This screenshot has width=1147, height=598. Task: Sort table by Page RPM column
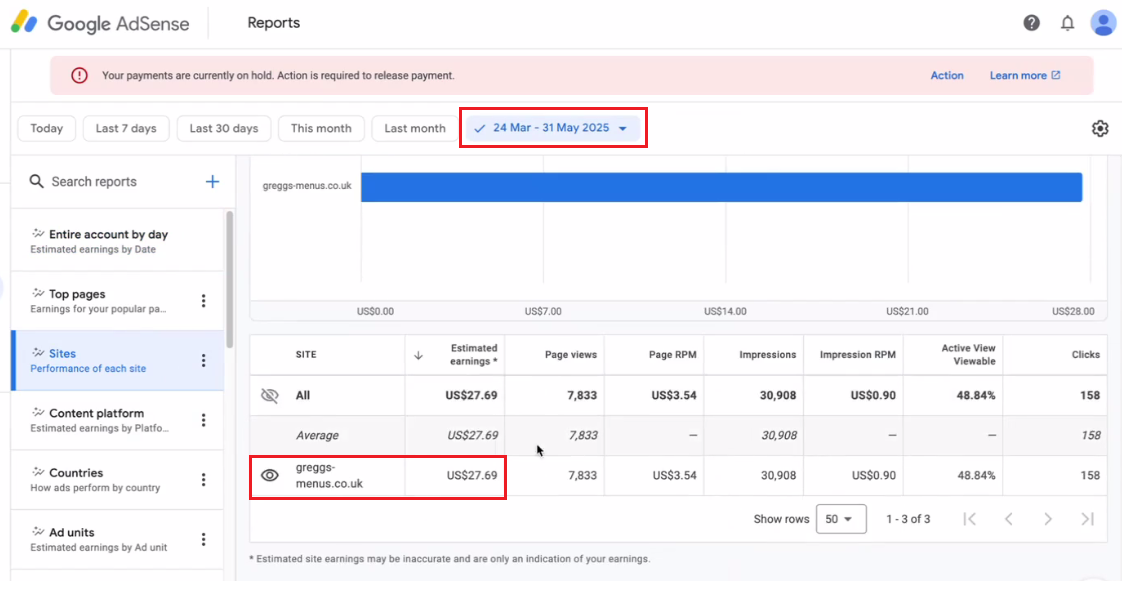point(672,355)
